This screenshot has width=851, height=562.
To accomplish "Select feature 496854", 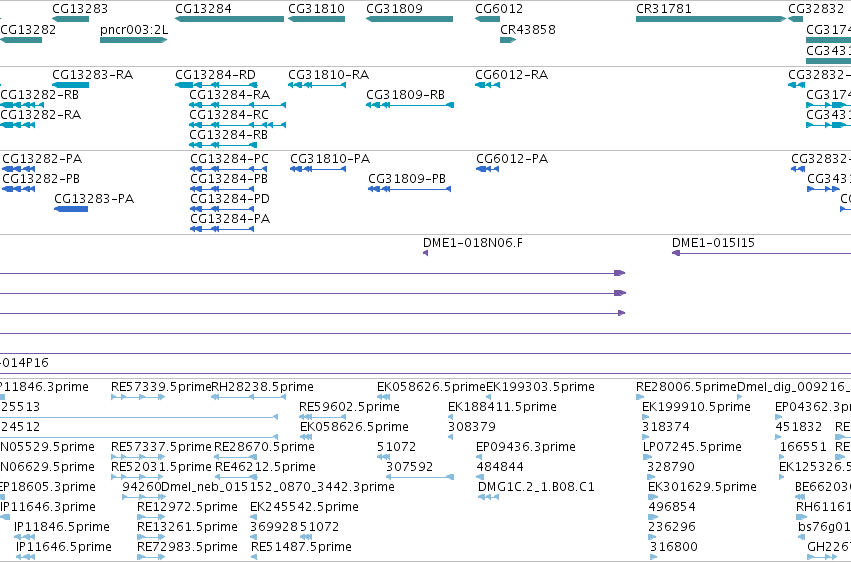I will [653, 518].
